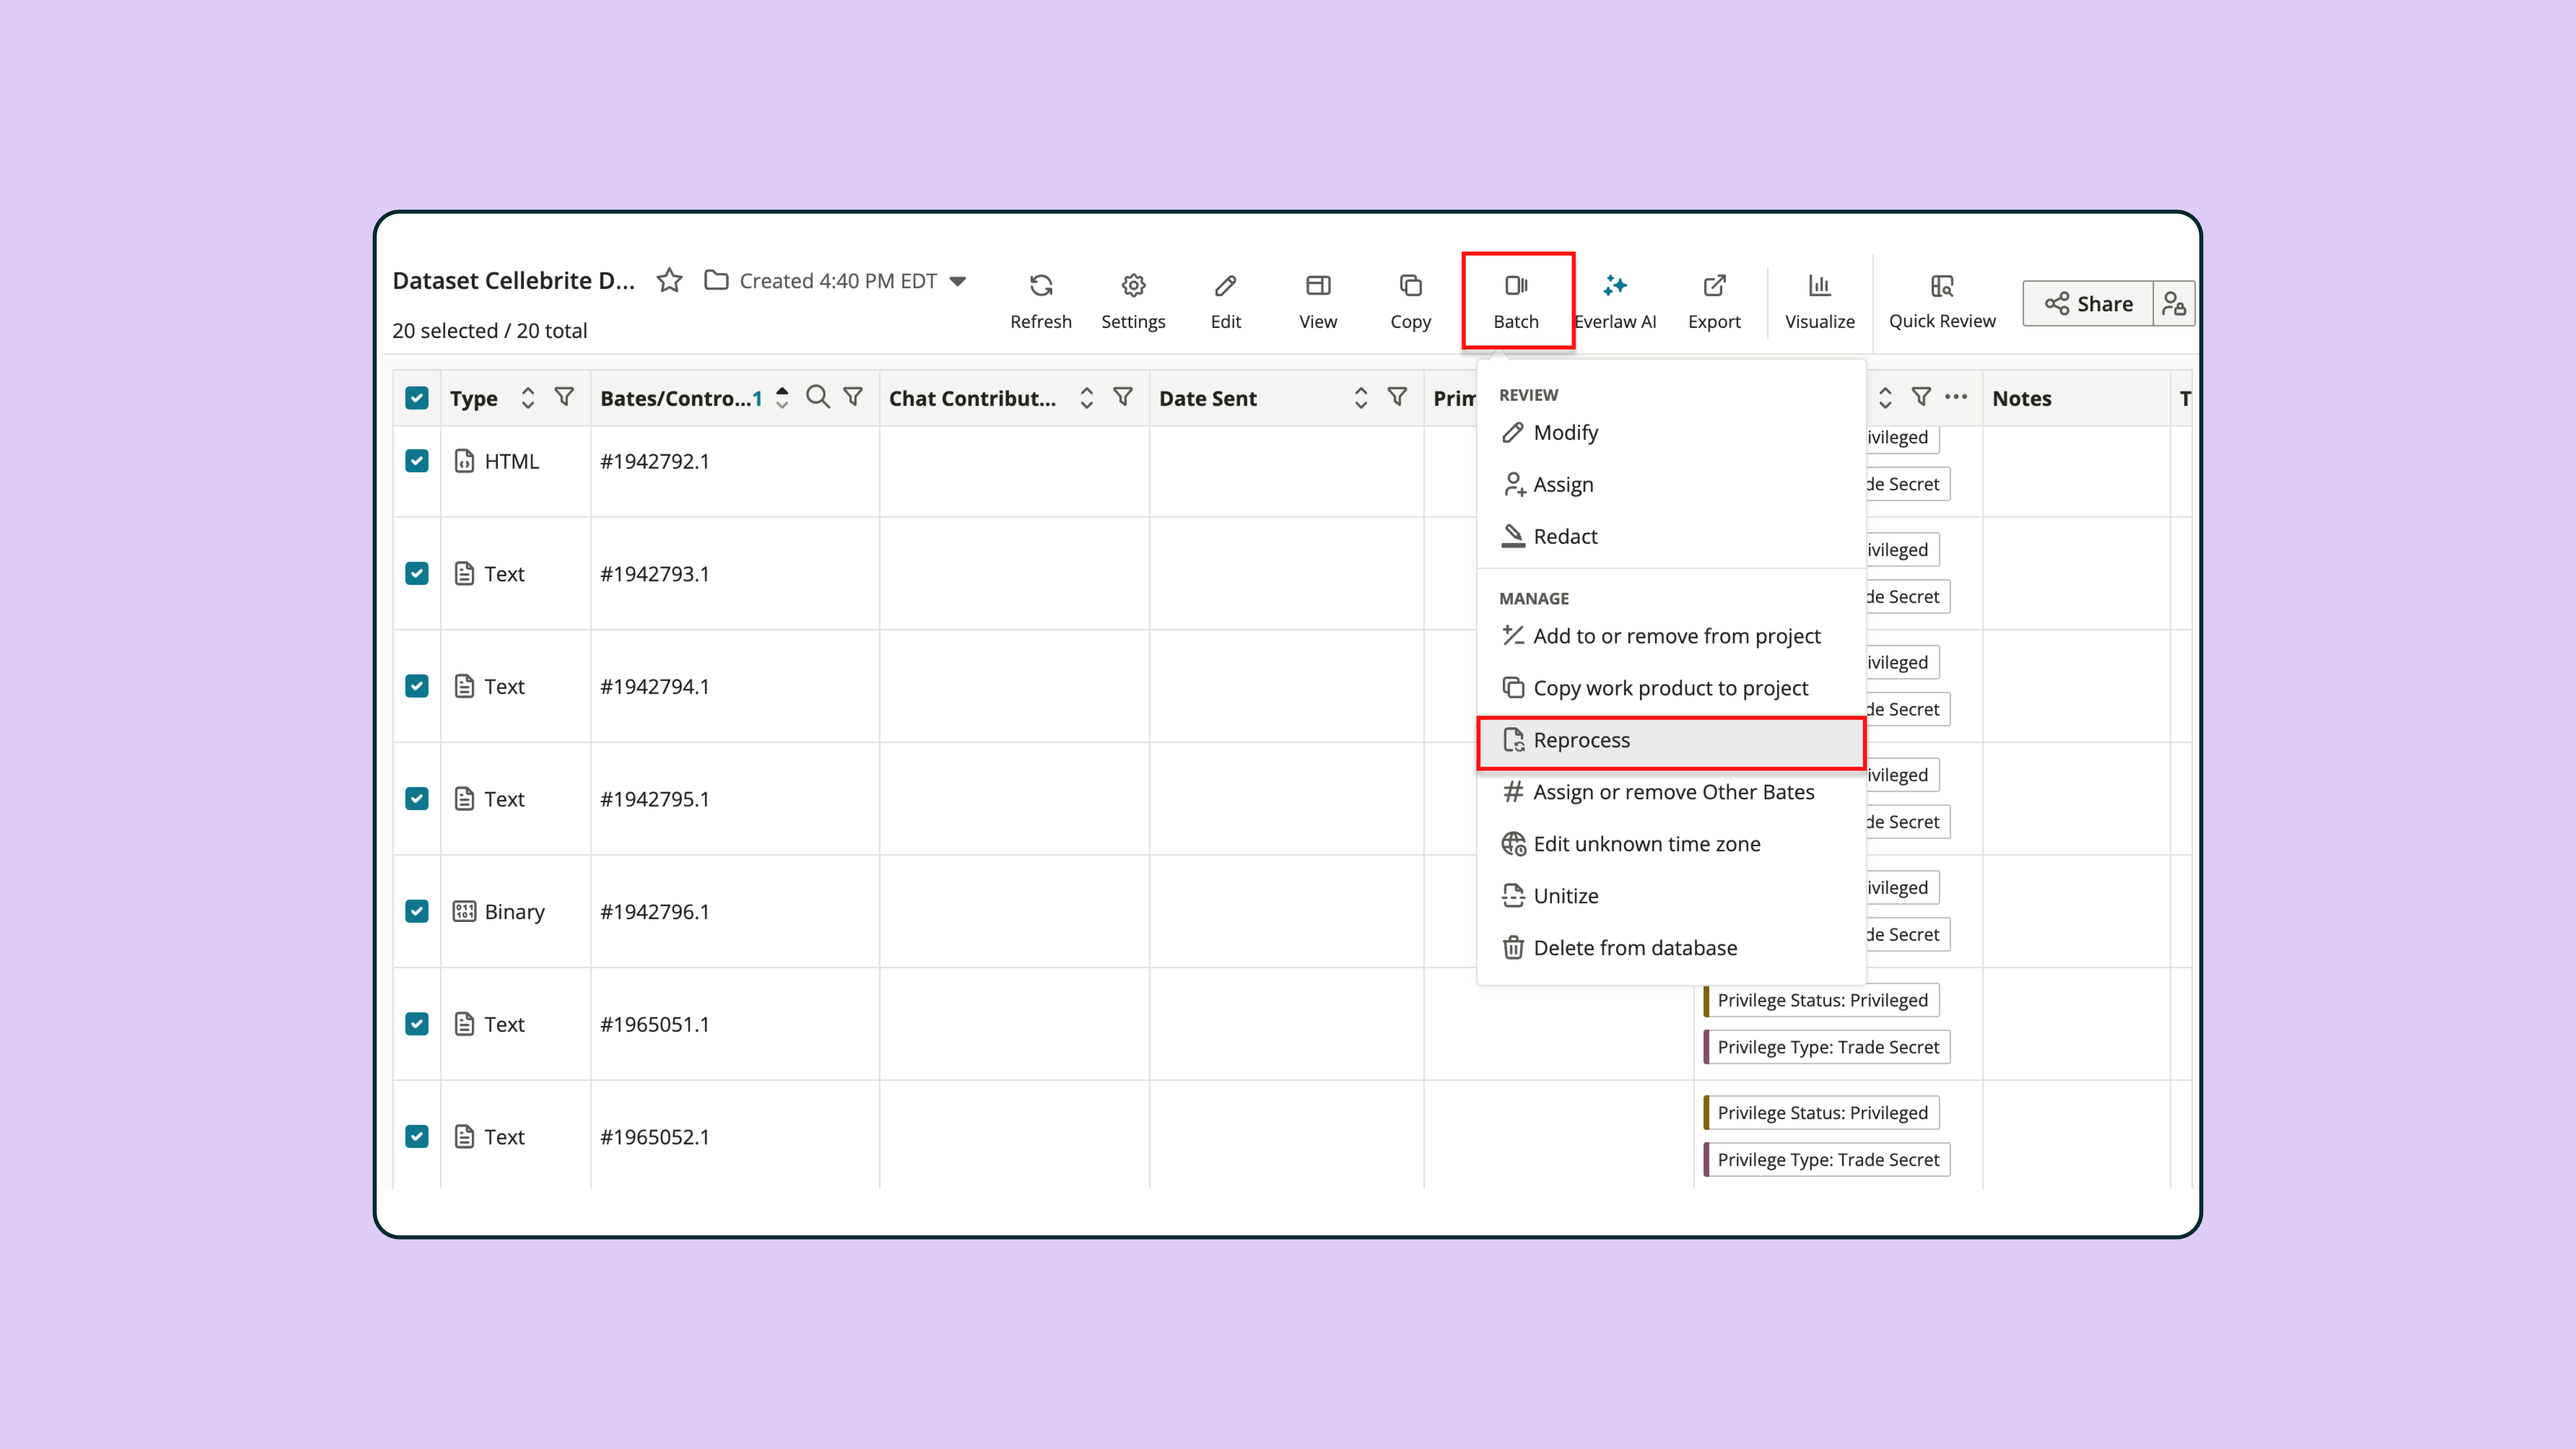The height and width of the screenshot is (1449, 2576).
Task: Choose Assign in the Review section
Action: 1671,484
